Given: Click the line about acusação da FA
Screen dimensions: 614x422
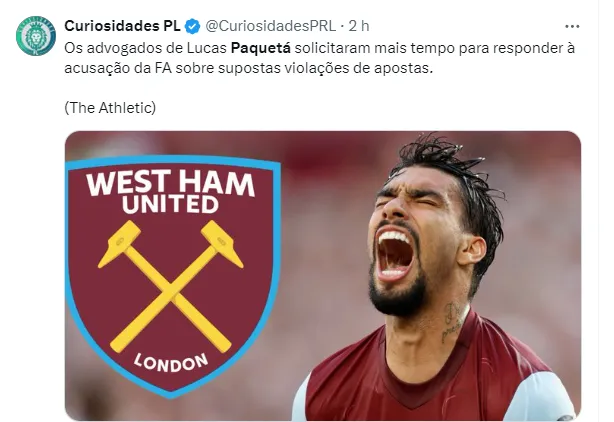Looking at the screenshot, I should coord(249,68).
